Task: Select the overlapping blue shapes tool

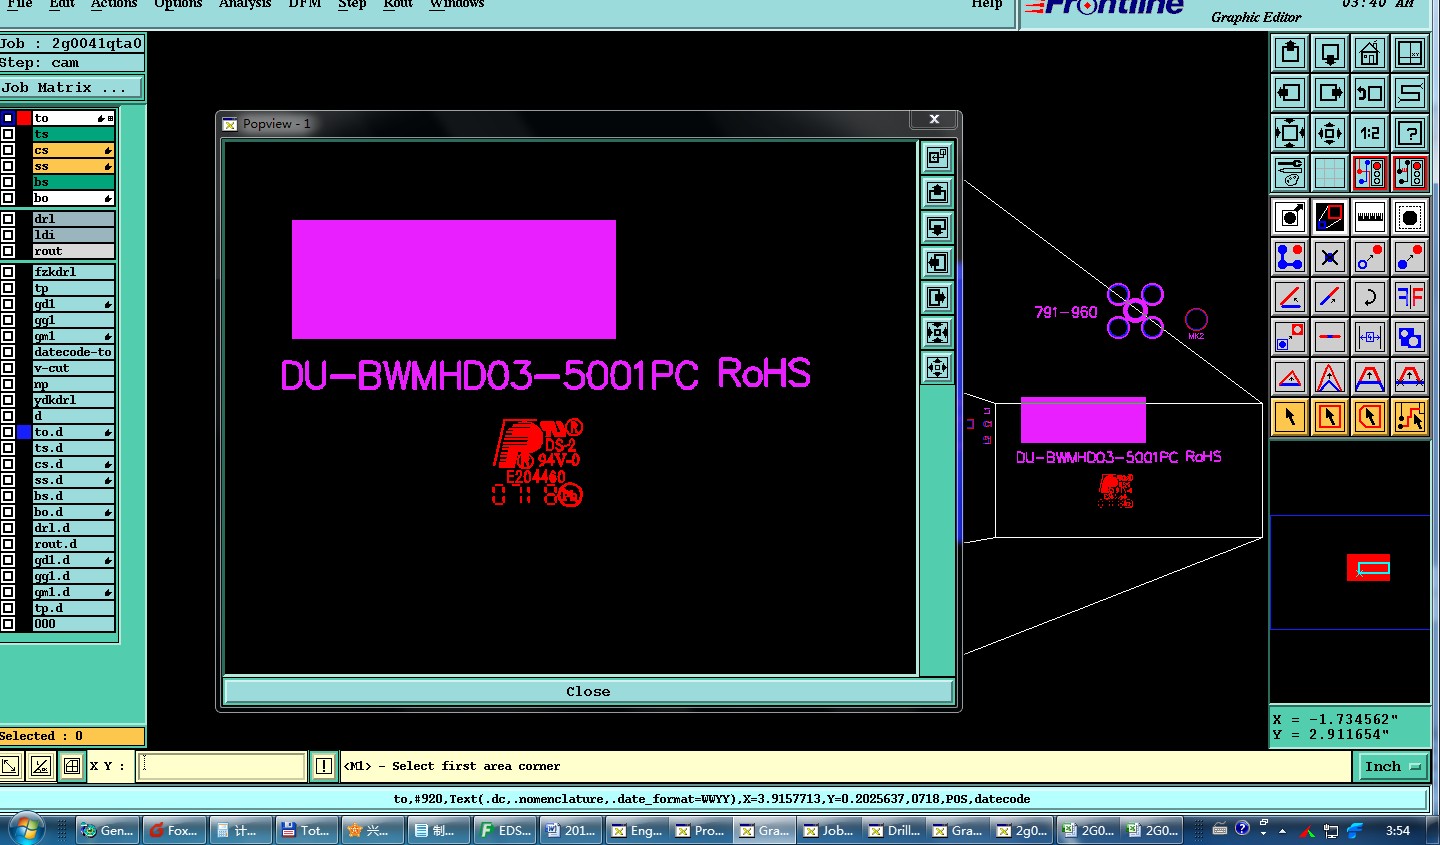Action: (1410, 337)
